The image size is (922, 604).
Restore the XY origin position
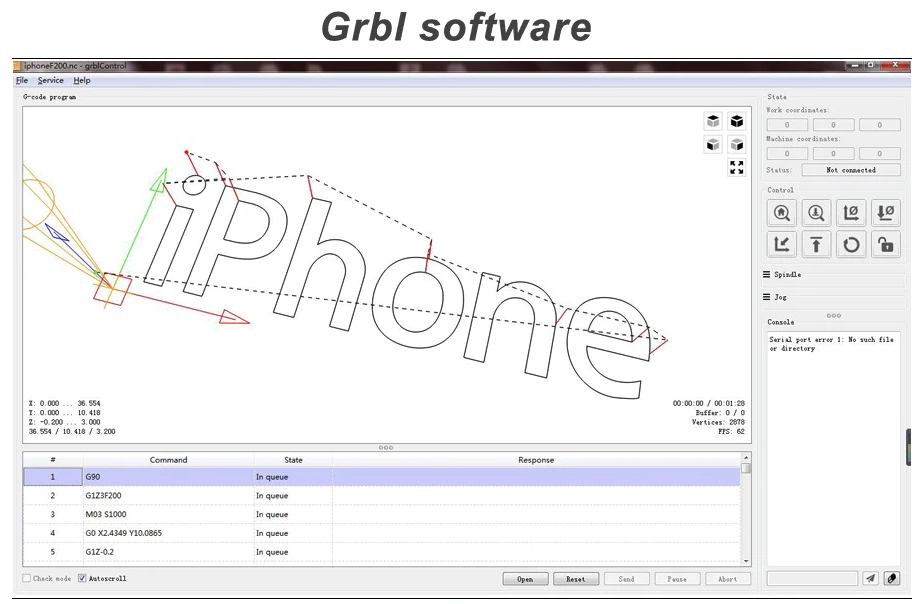coord(781,244)
